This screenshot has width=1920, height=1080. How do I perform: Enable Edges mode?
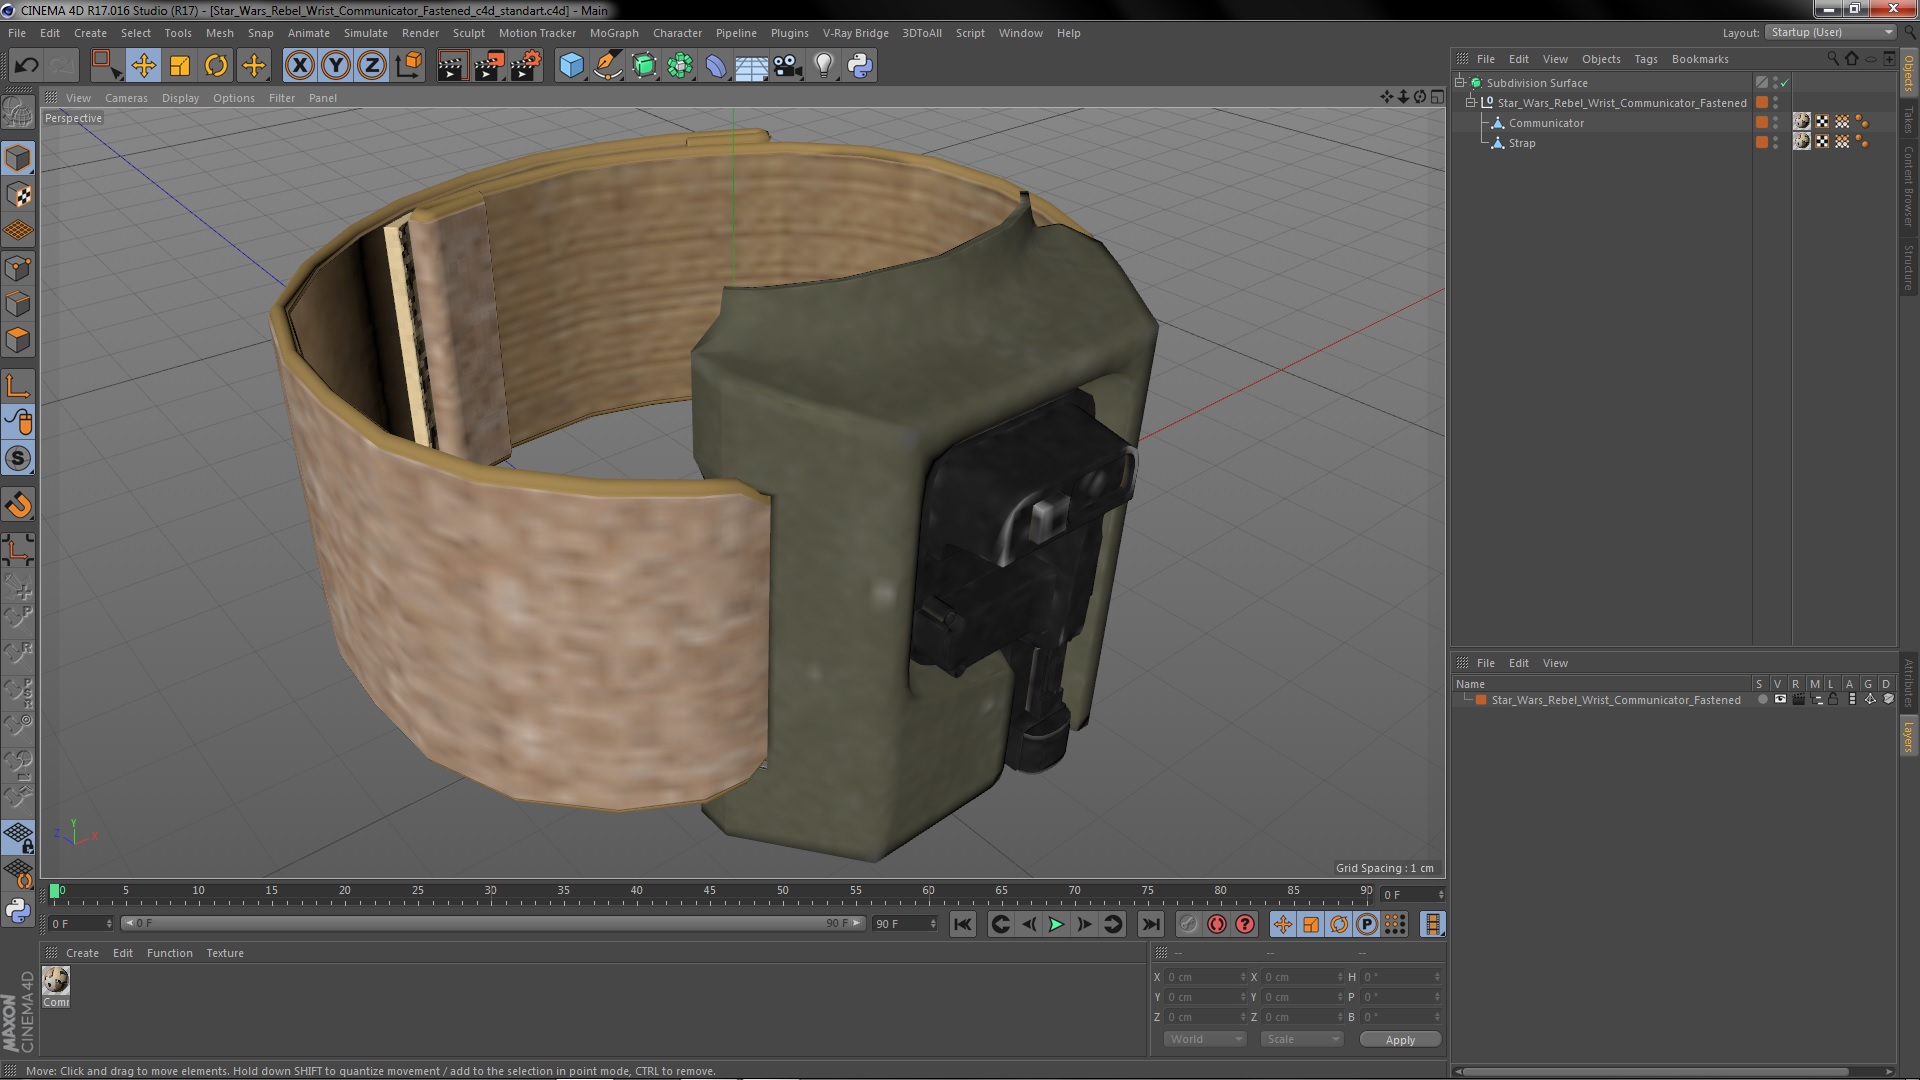click(18, 304)
